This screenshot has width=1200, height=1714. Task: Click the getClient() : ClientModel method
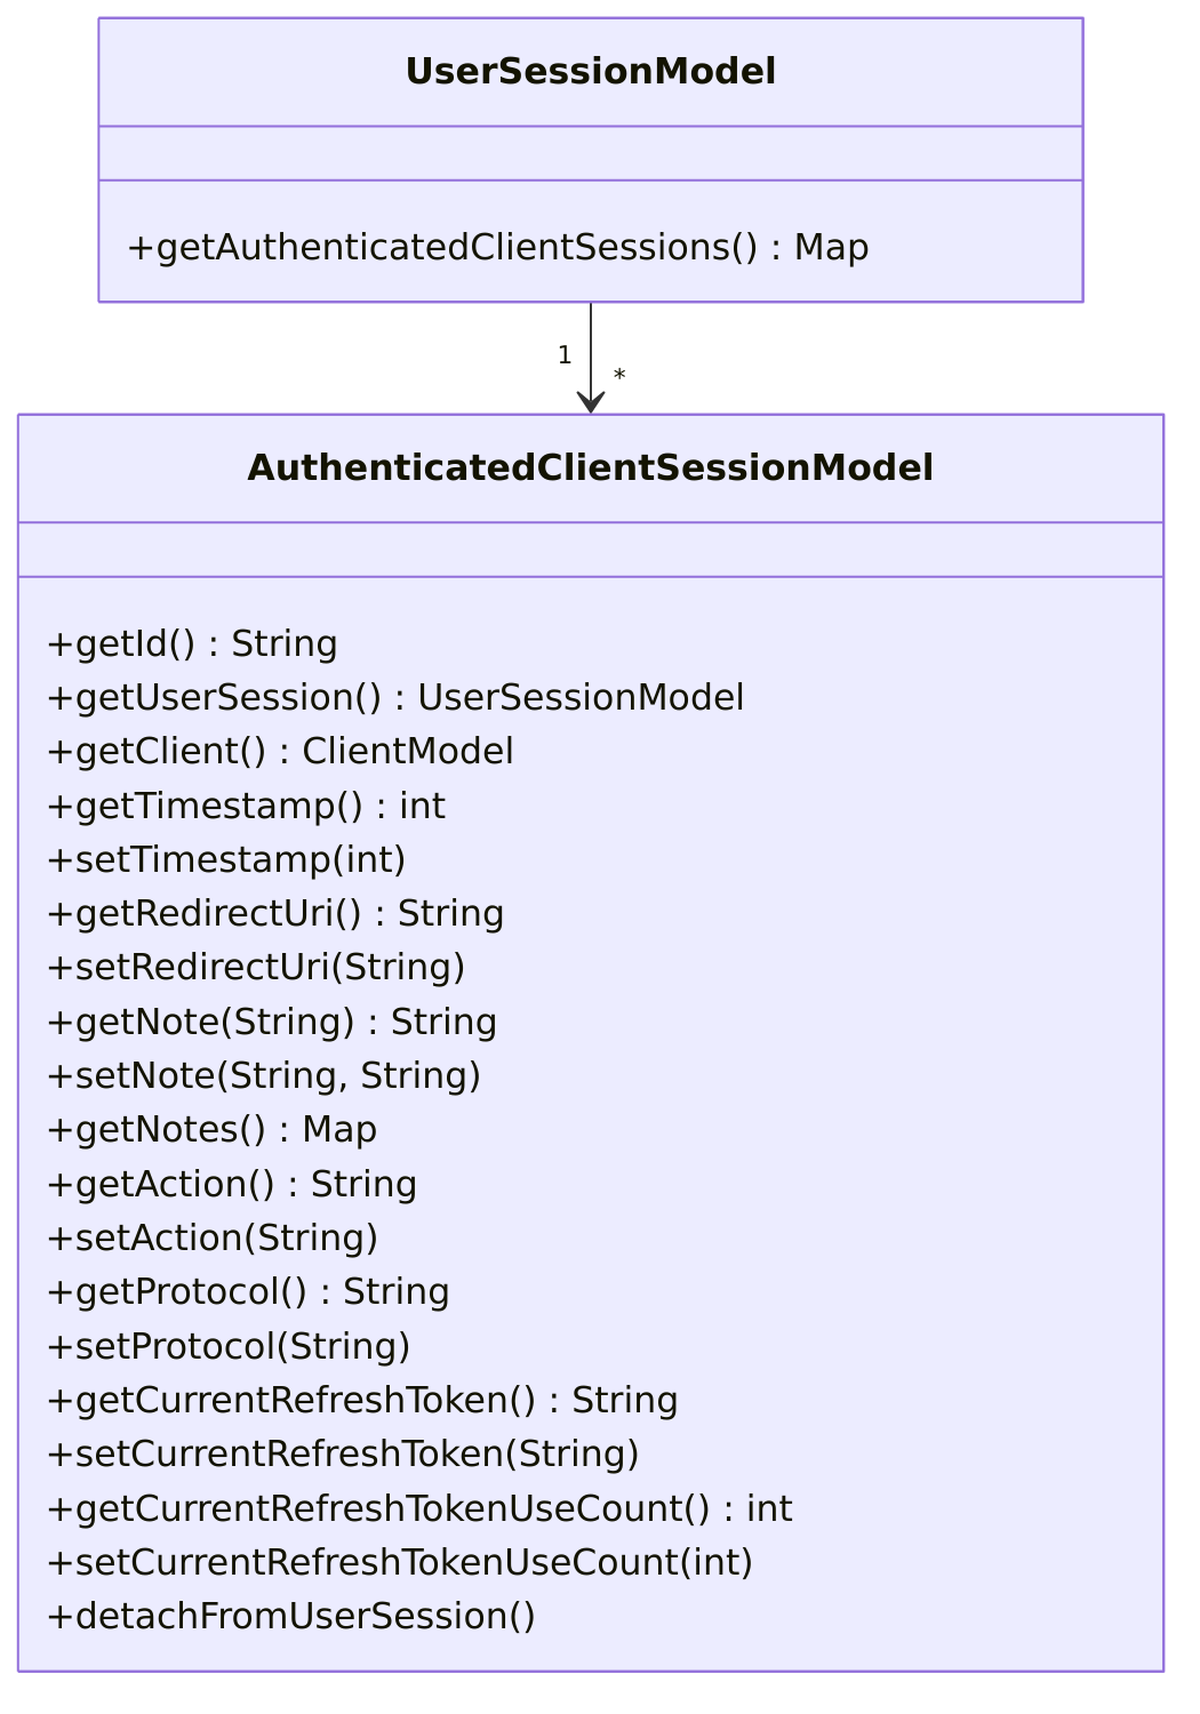(x=280, y=752)
